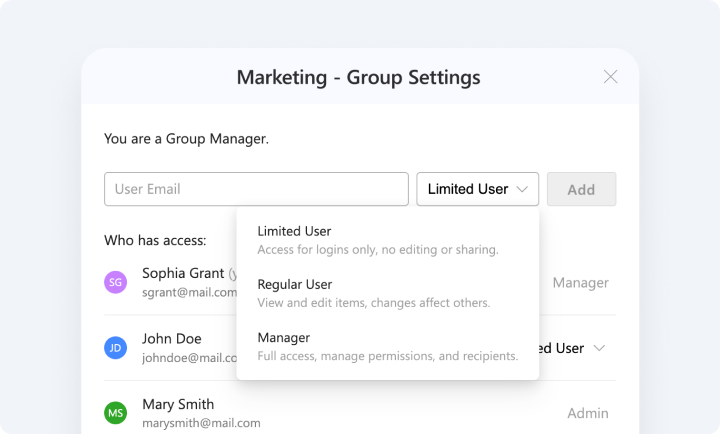The height and width of the screenshot is (435, 720).
Task: Click Sophia Grant's Manager role label
Action: tap(580, 283)
